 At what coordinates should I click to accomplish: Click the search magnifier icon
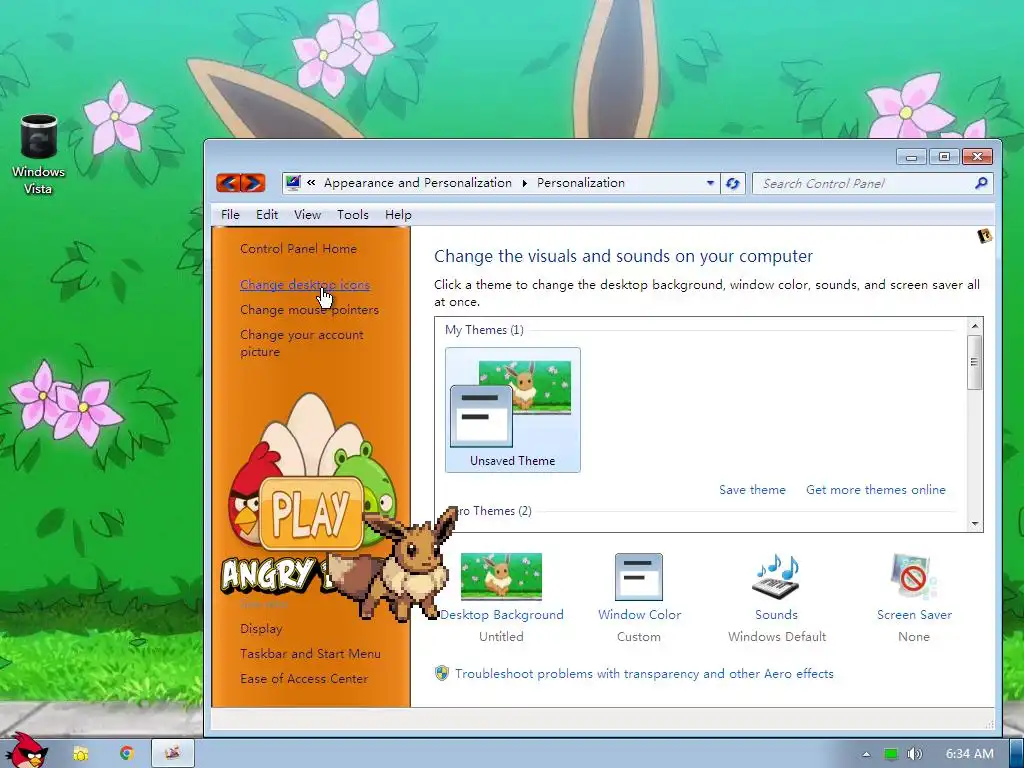(981, 184)
